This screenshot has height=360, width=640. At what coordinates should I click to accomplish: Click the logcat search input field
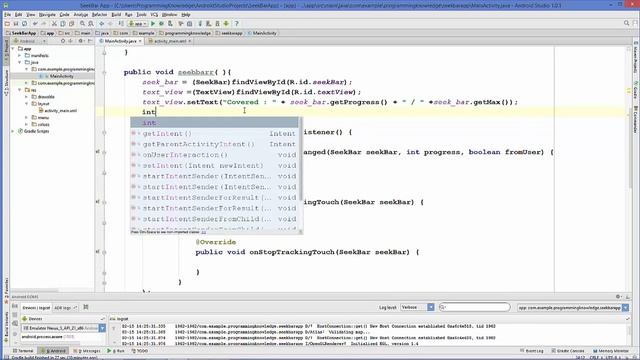[x=475, y=307]
